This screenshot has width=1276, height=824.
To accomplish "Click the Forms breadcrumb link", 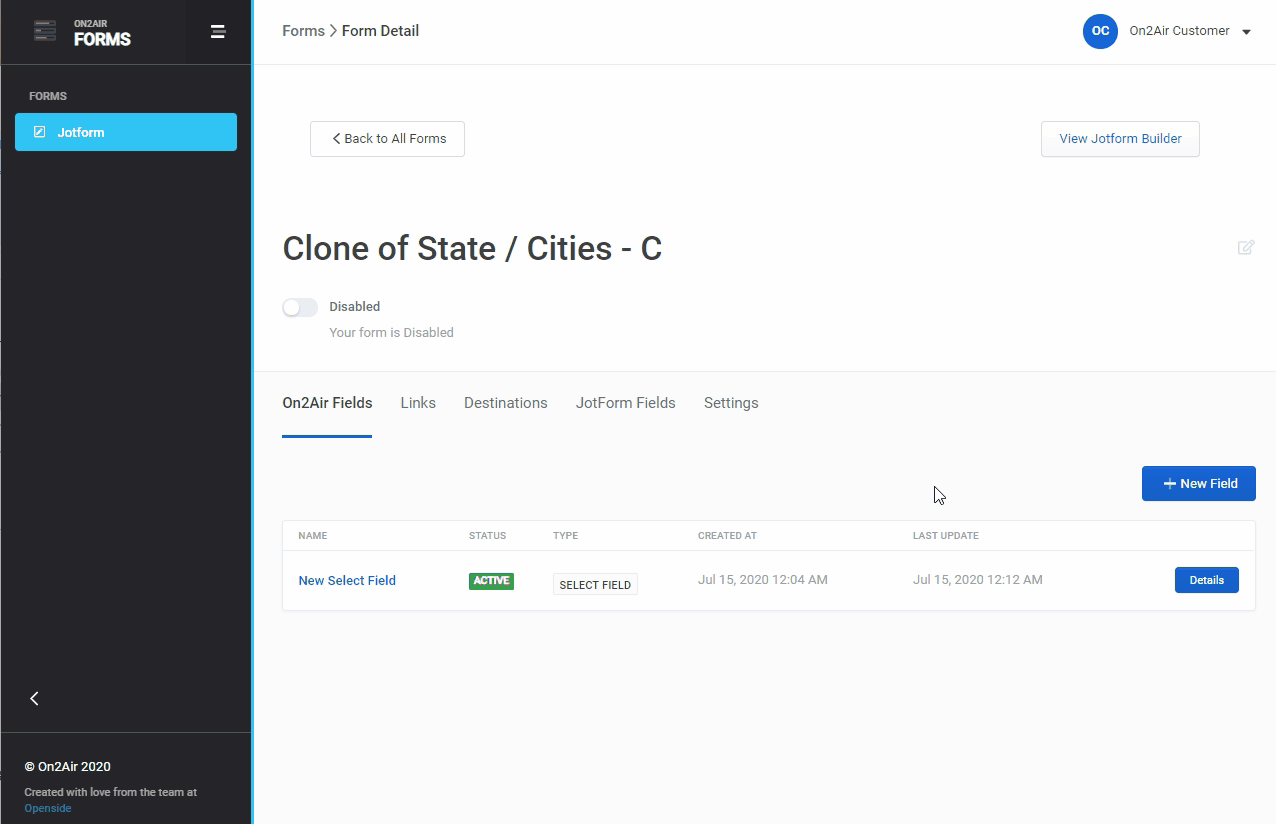I will coord(303,31).
